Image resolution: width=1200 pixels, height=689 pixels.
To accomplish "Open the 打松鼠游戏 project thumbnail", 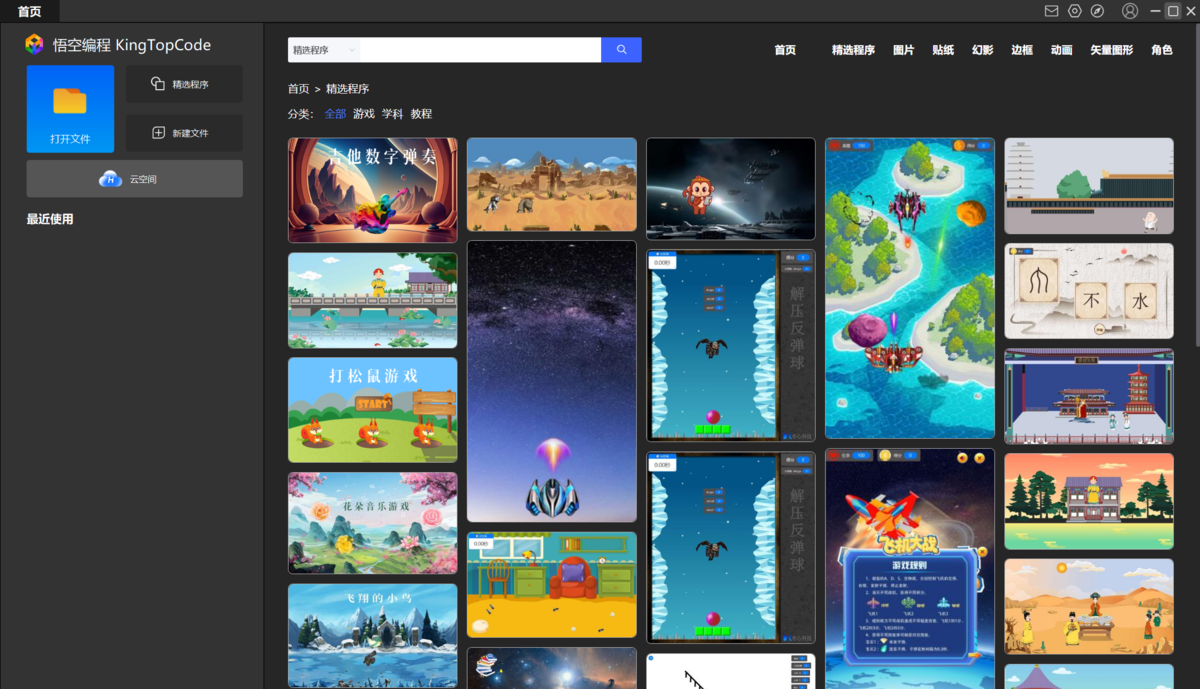I will click(372, 410).
